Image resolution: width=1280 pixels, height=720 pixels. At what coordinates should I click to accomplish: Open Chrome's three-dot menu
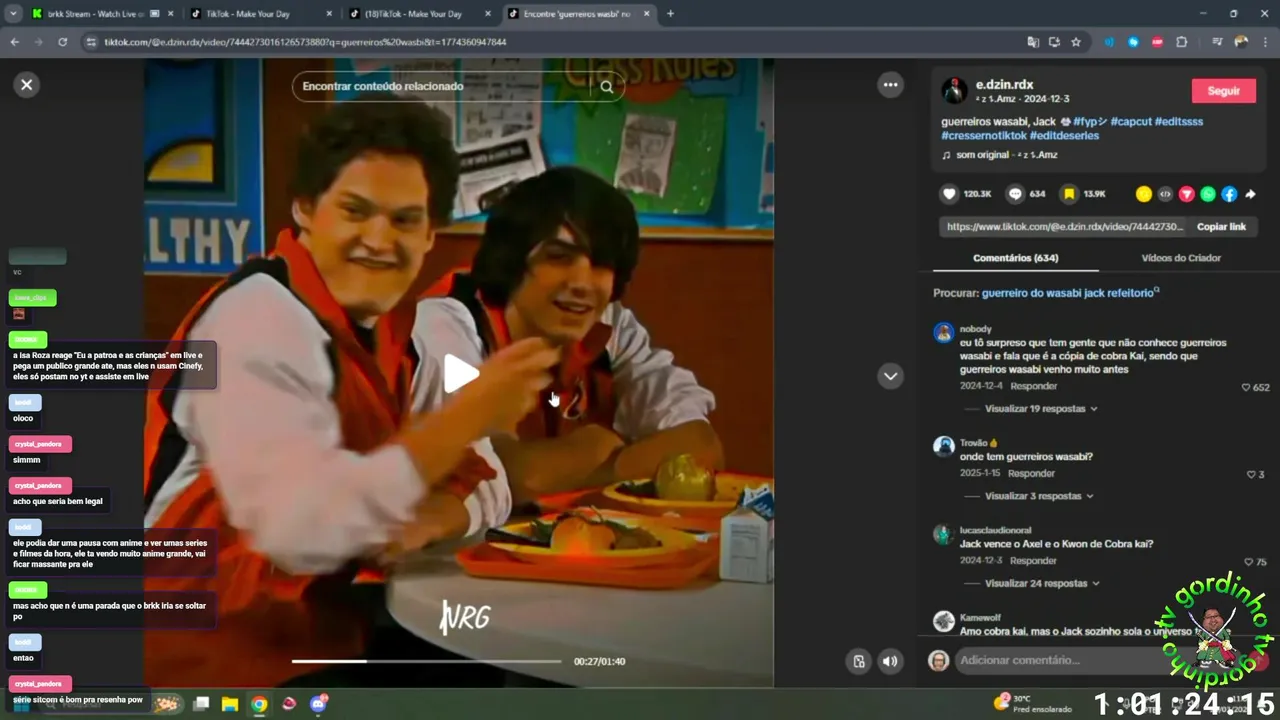(x=1266, y=42)
